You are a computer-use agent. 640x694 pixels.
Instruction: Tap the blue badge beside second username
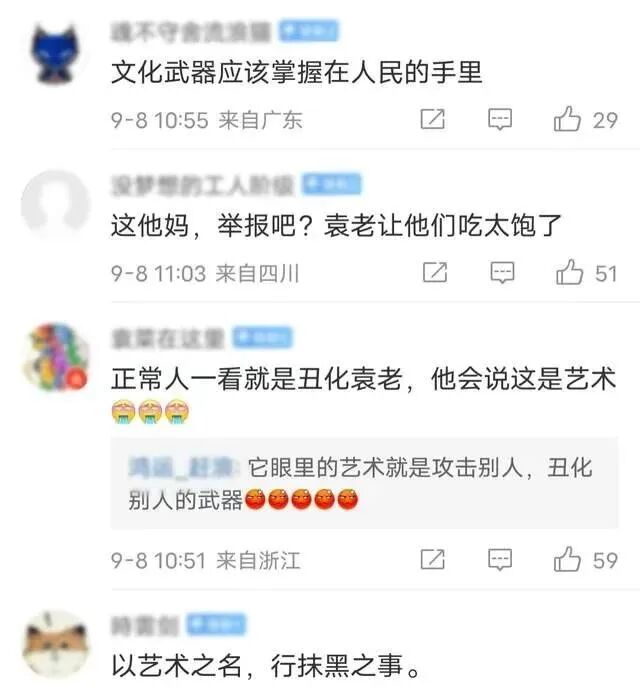pyautogui.click(x=332, y=184)
